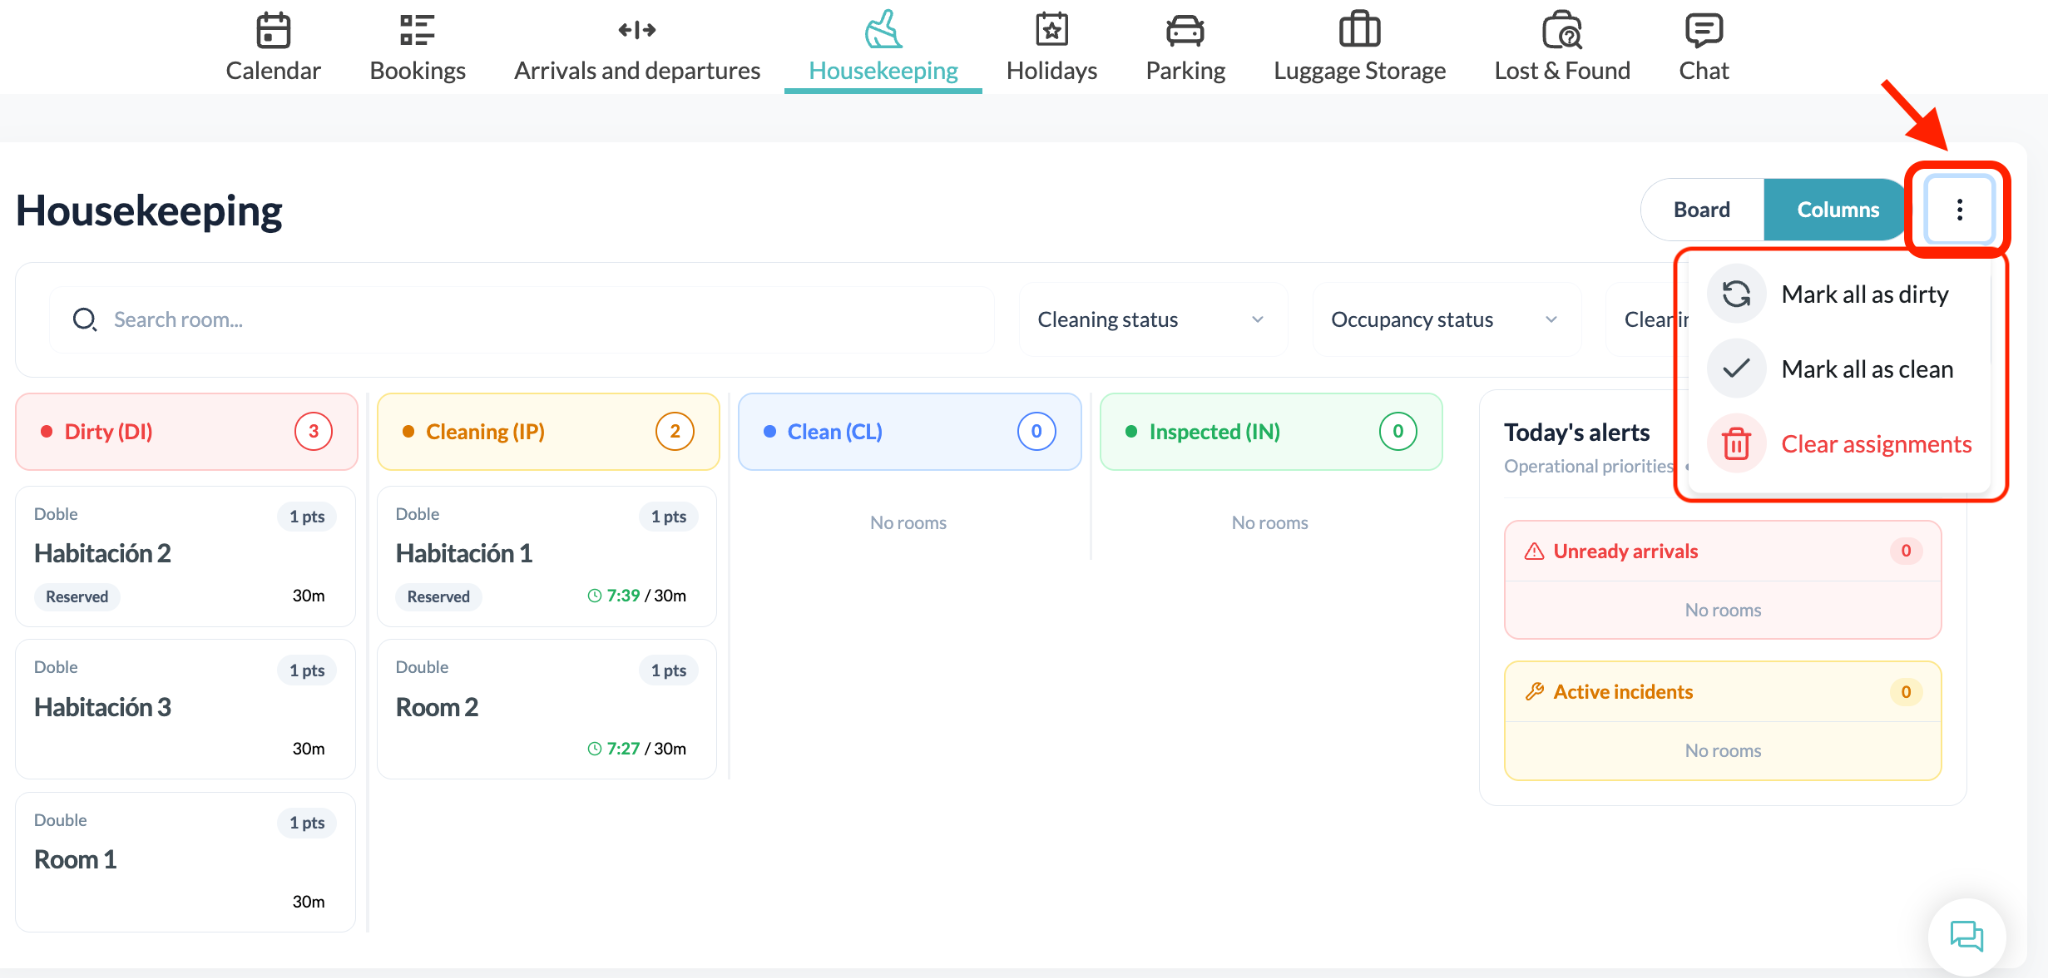The height and width of the screenshot is (978, 2048).
Task: Click the Search room input field
Action: tap(522, 320)
